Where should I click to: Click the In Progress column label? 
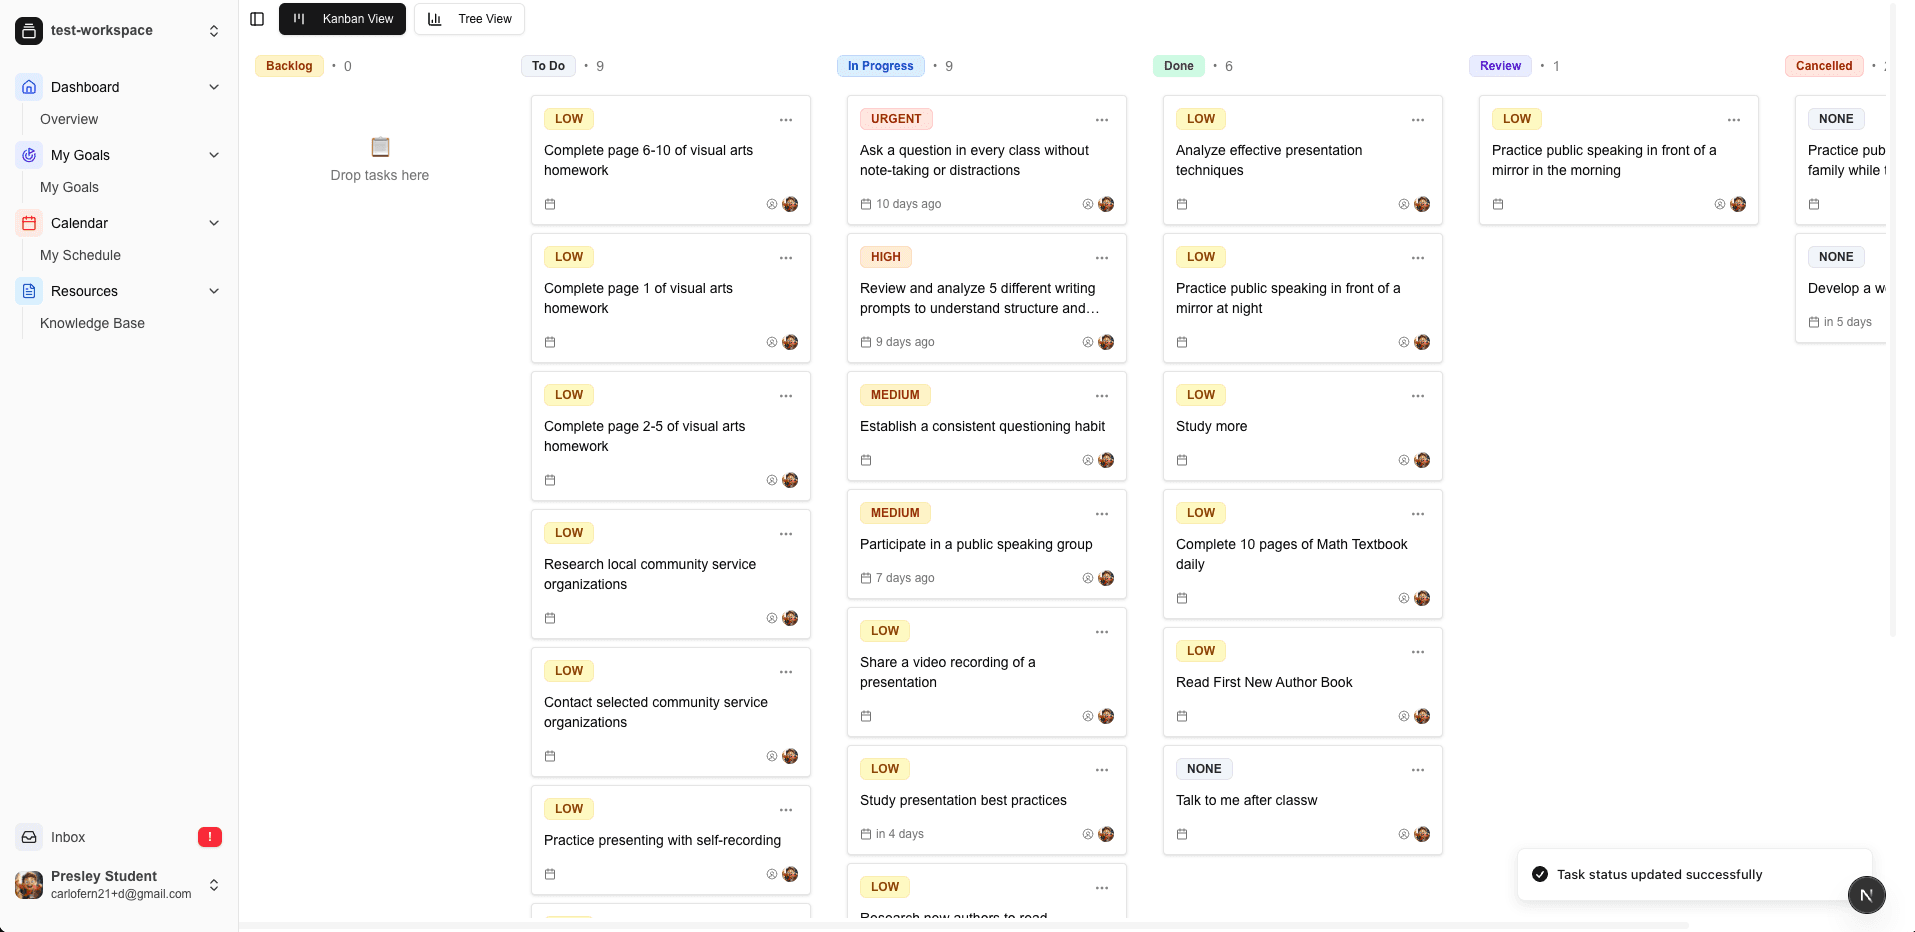click(880, 66)
